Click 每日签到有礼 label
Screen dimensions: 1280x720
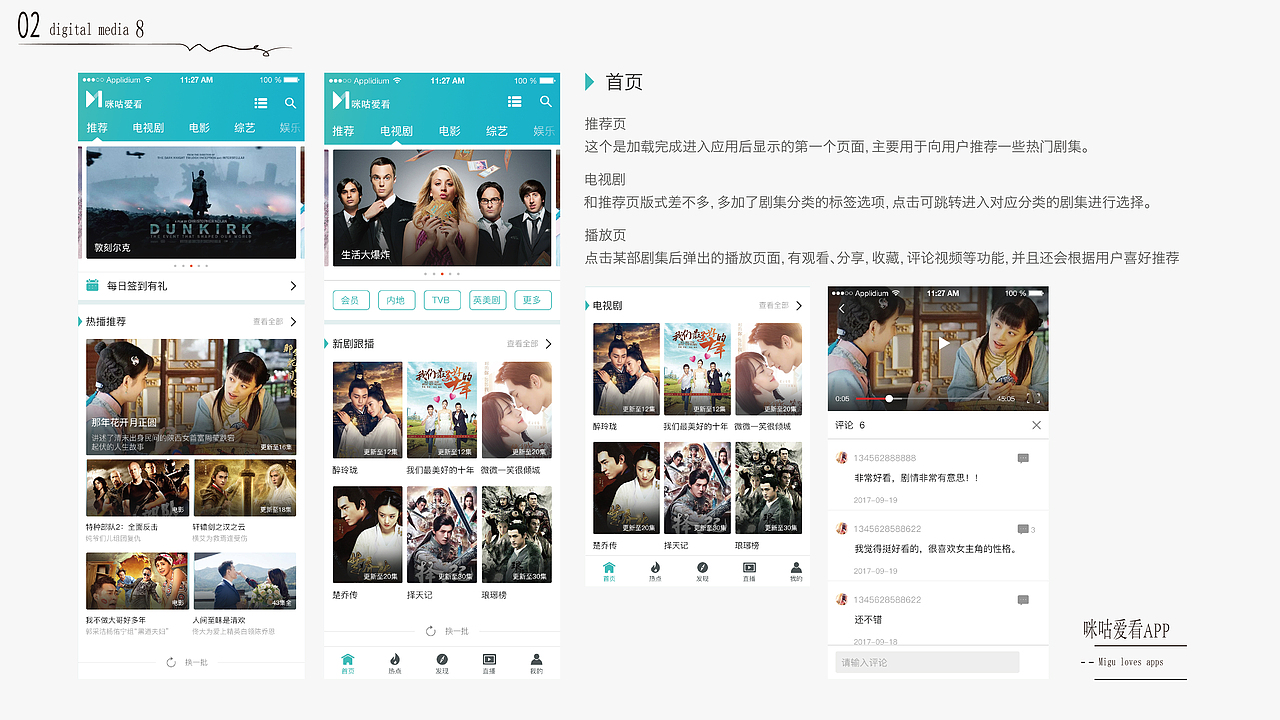(137, 286)
